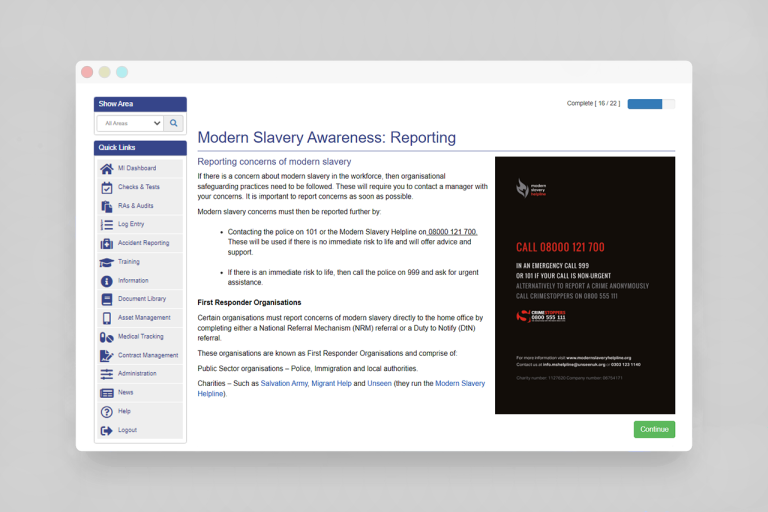The width and height of the screenshot is (768, 512).
Task: Click the search magnifier button
Action: click(x=174, y=123)
